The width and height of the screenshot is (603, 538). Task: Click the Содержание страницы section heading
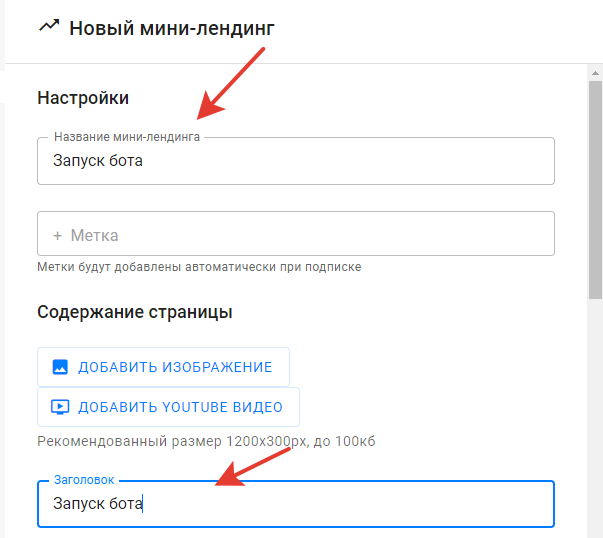(x=135, y=312)
